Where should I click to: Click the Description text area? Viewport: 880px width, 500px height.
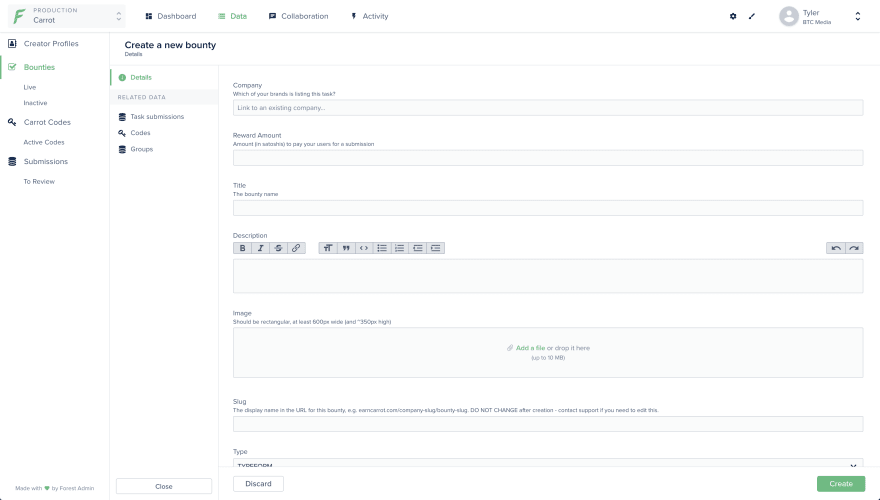548,276
